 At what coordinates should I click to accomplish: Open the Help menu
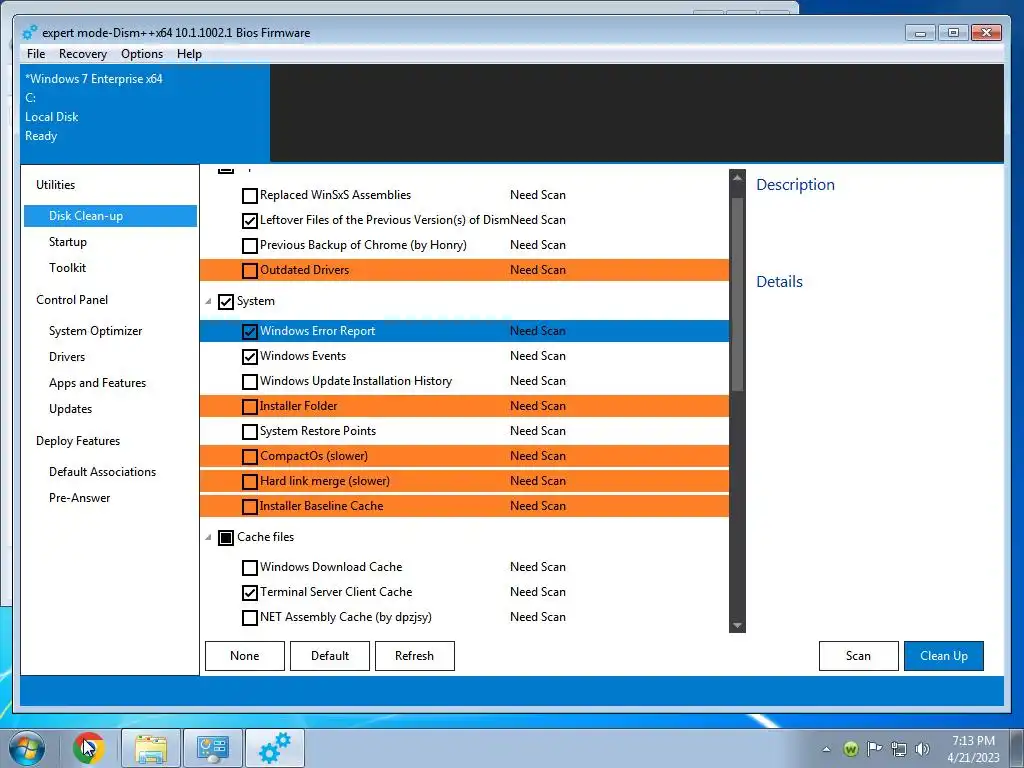(x=189, y=54)
